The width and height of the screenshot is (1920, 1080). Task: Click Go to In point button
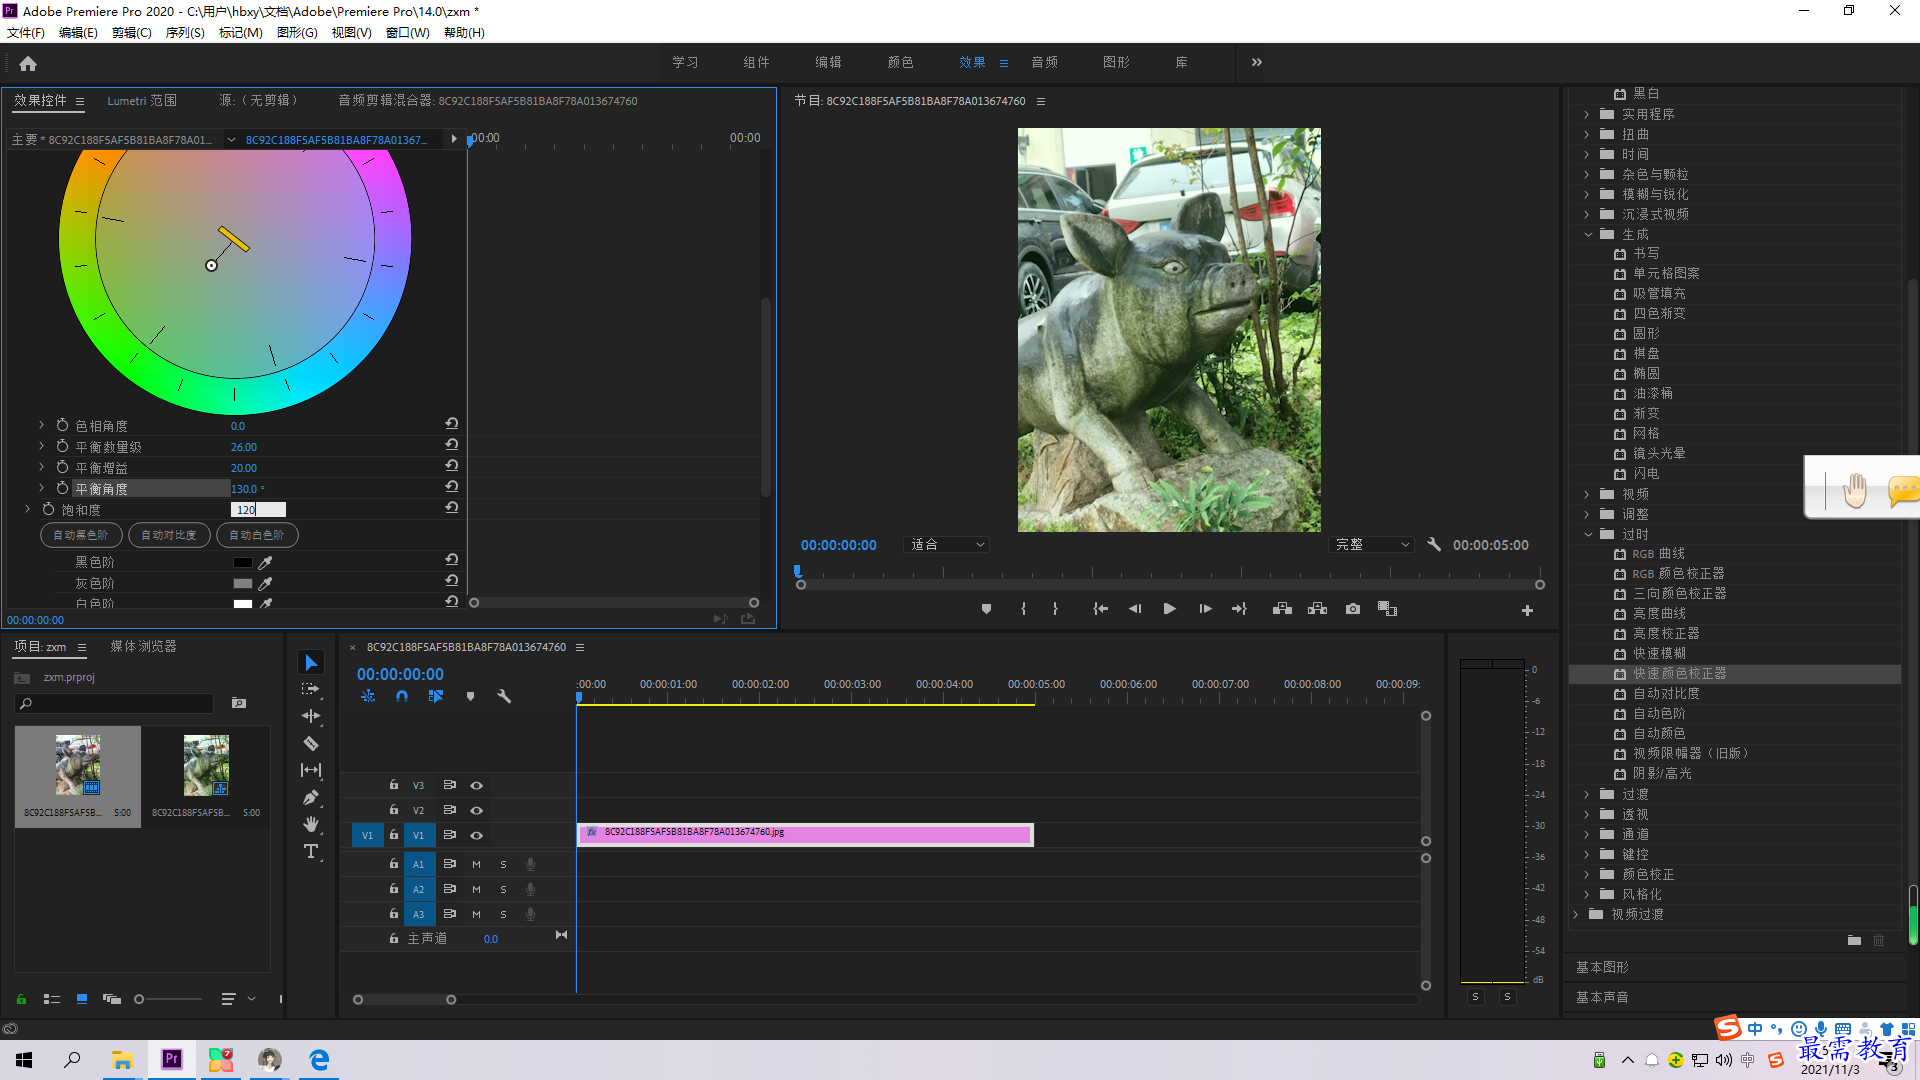[1100, 609]
